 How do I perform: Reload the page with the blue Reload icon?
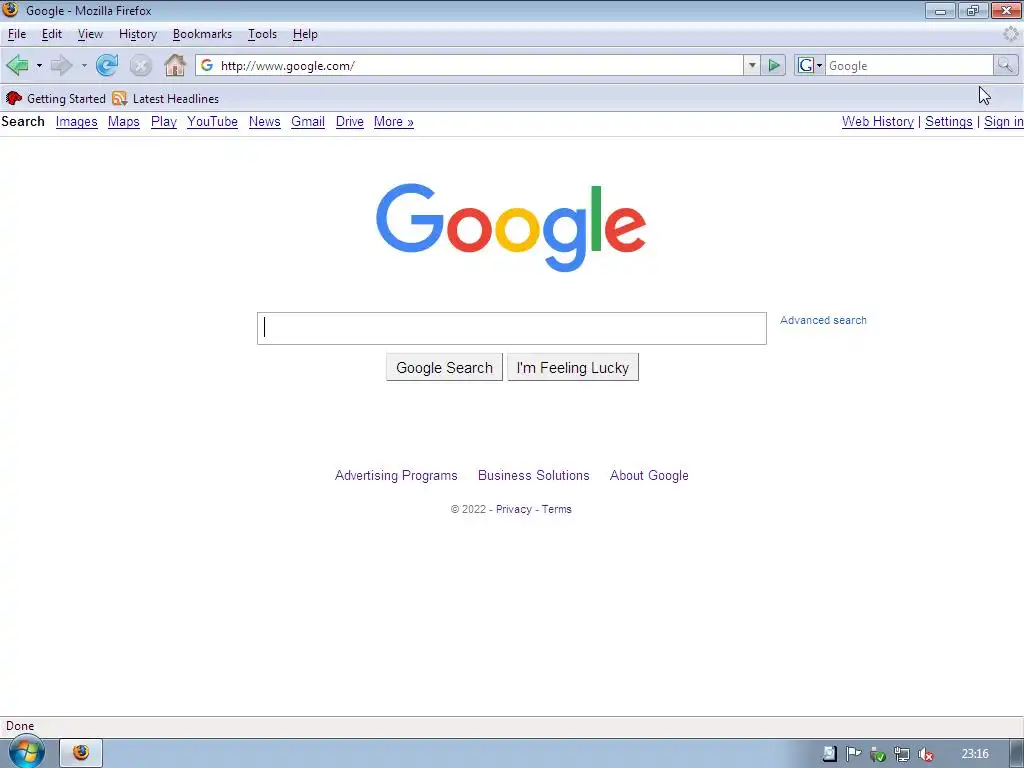point(107,65)
